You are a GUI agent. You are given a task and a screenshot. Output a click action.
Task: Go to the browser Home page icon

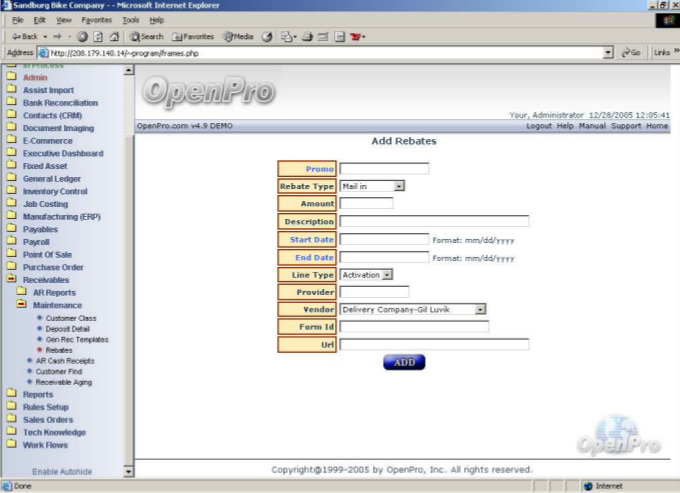click(x=112, y=36)
